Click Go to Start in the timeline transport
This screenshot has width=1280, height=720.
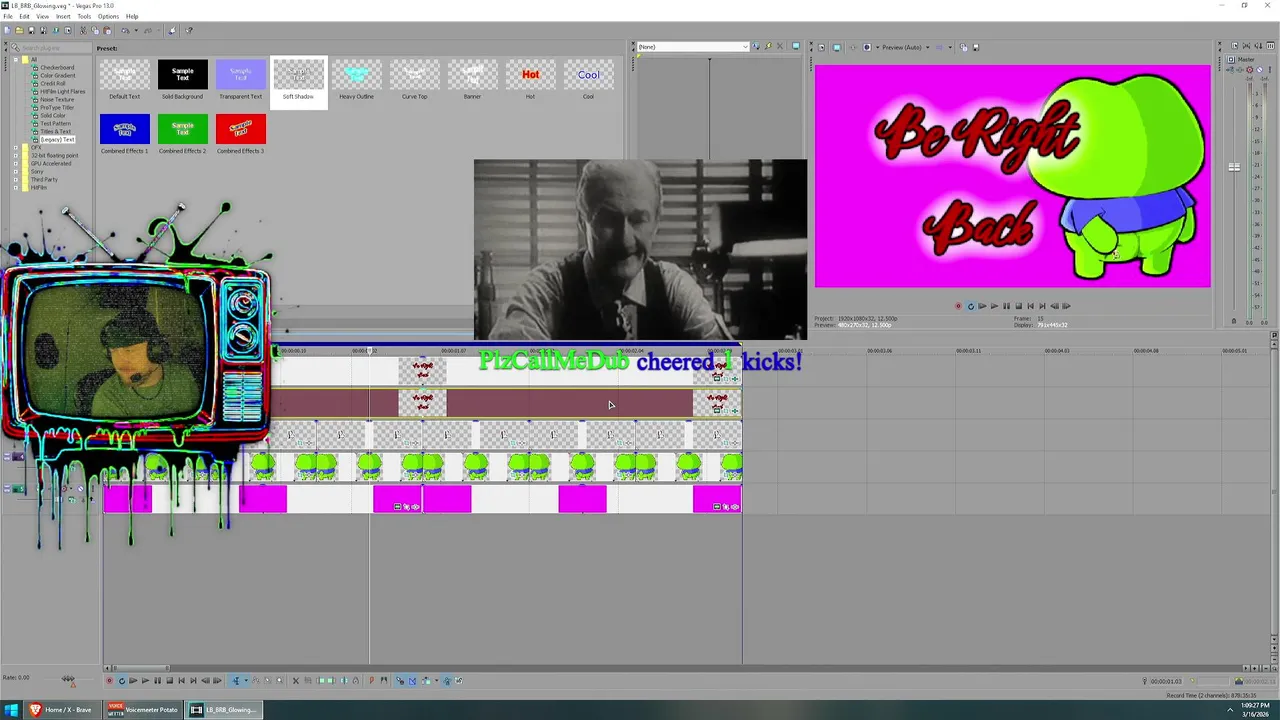click(x=181, y=681)
